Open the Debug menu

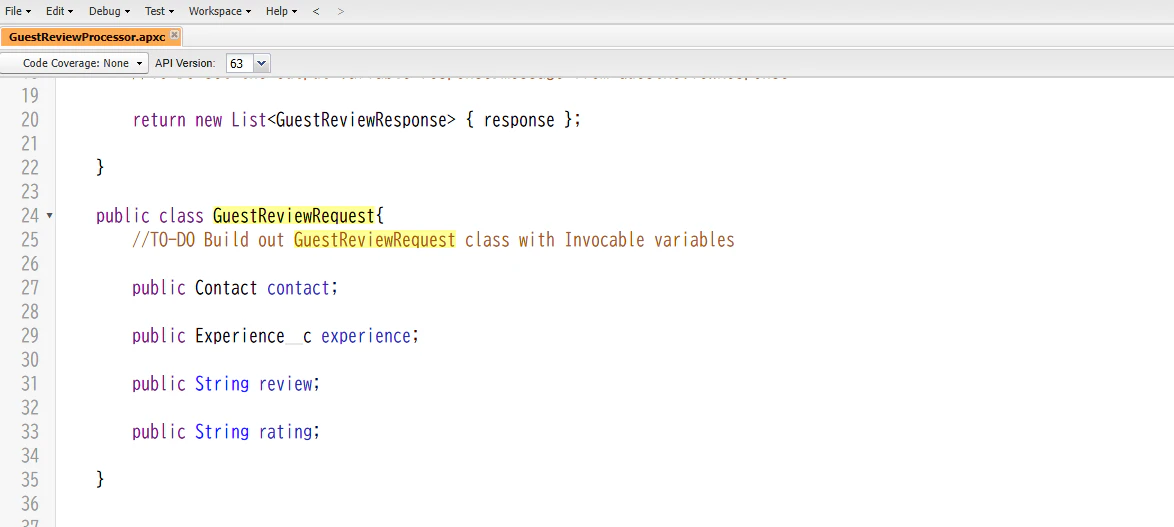(109, 11)
